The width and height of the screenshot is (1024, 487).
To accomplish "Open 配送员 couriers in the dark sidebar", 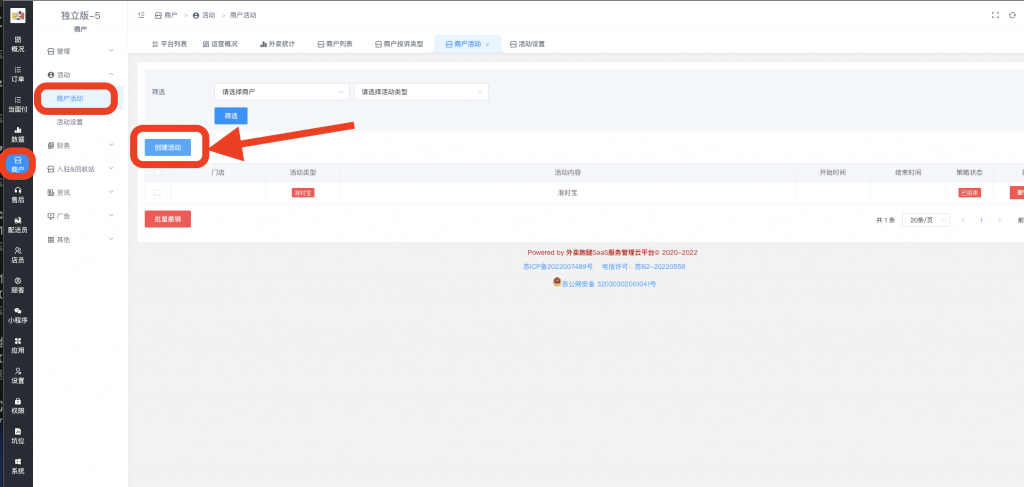I will 18,225.
